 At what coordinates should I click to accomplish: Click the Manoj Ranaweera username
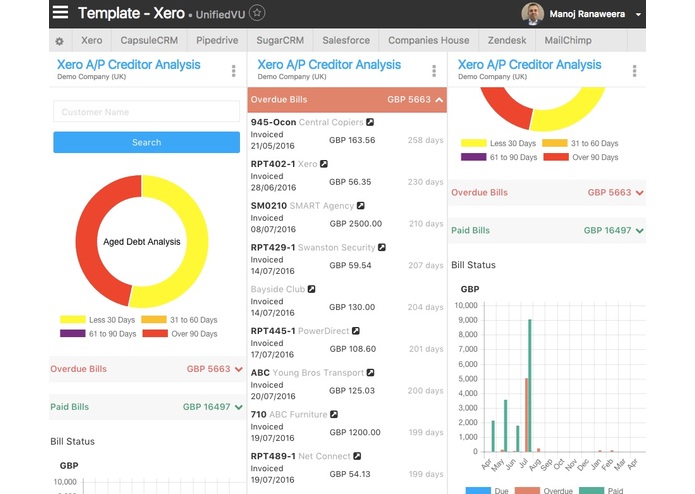pyautogui.click(x=587, y=14)
